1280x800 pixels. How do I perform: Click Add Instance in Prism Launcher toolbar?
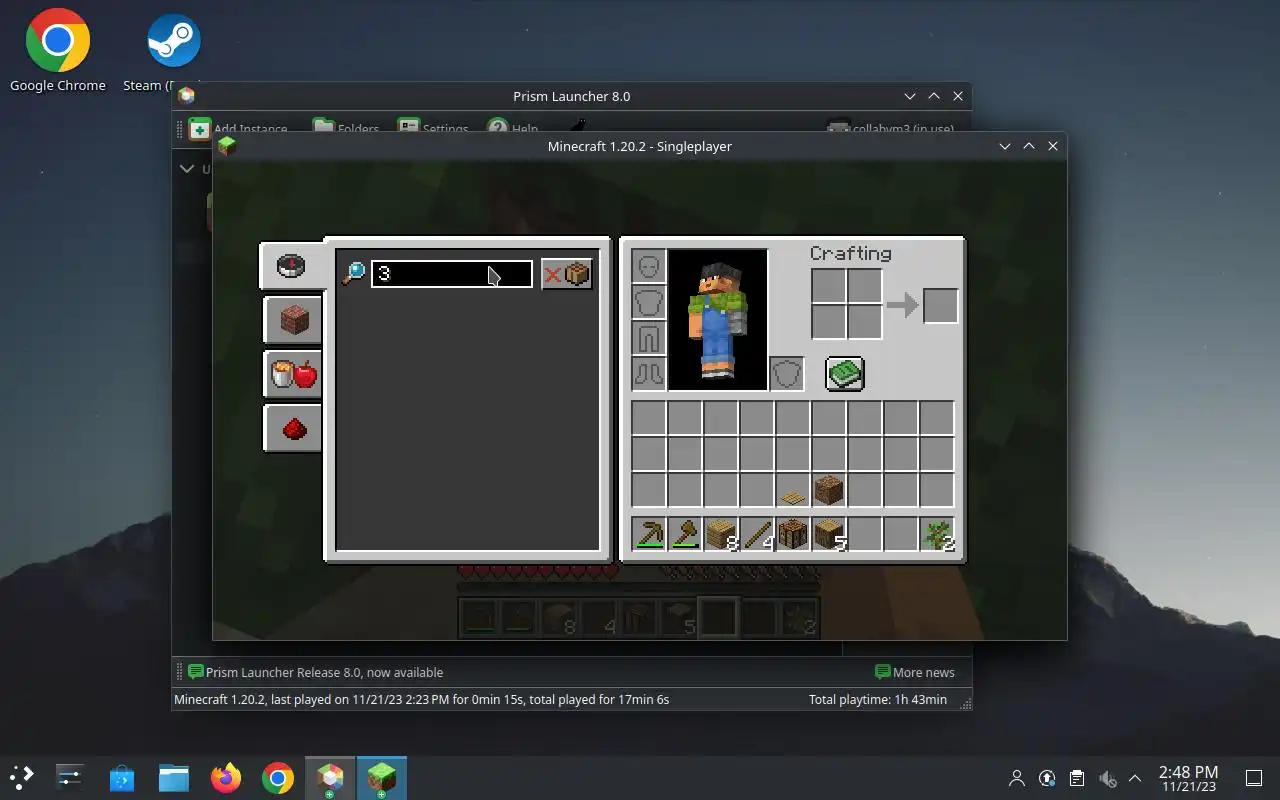click(x=238, y=129)
